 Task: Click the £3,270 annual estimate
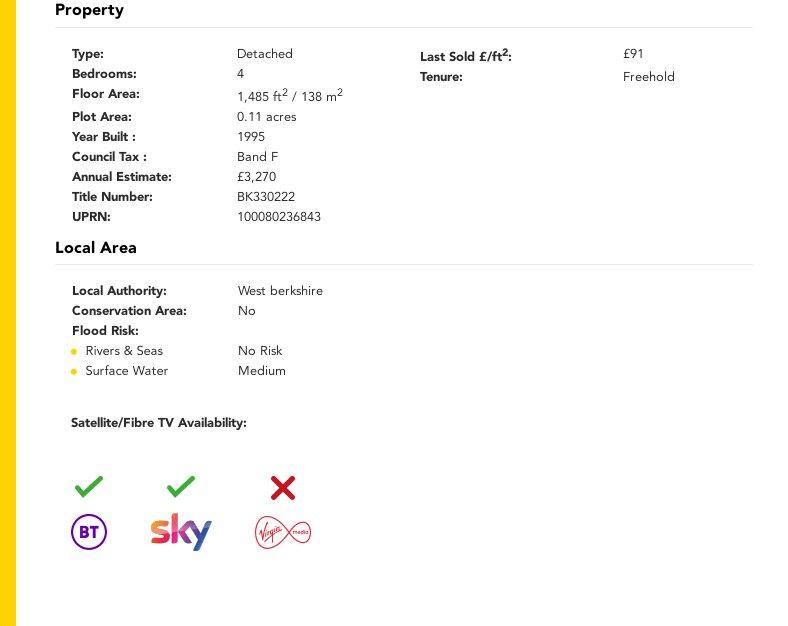pyautogui.click(x=256, y=177)
